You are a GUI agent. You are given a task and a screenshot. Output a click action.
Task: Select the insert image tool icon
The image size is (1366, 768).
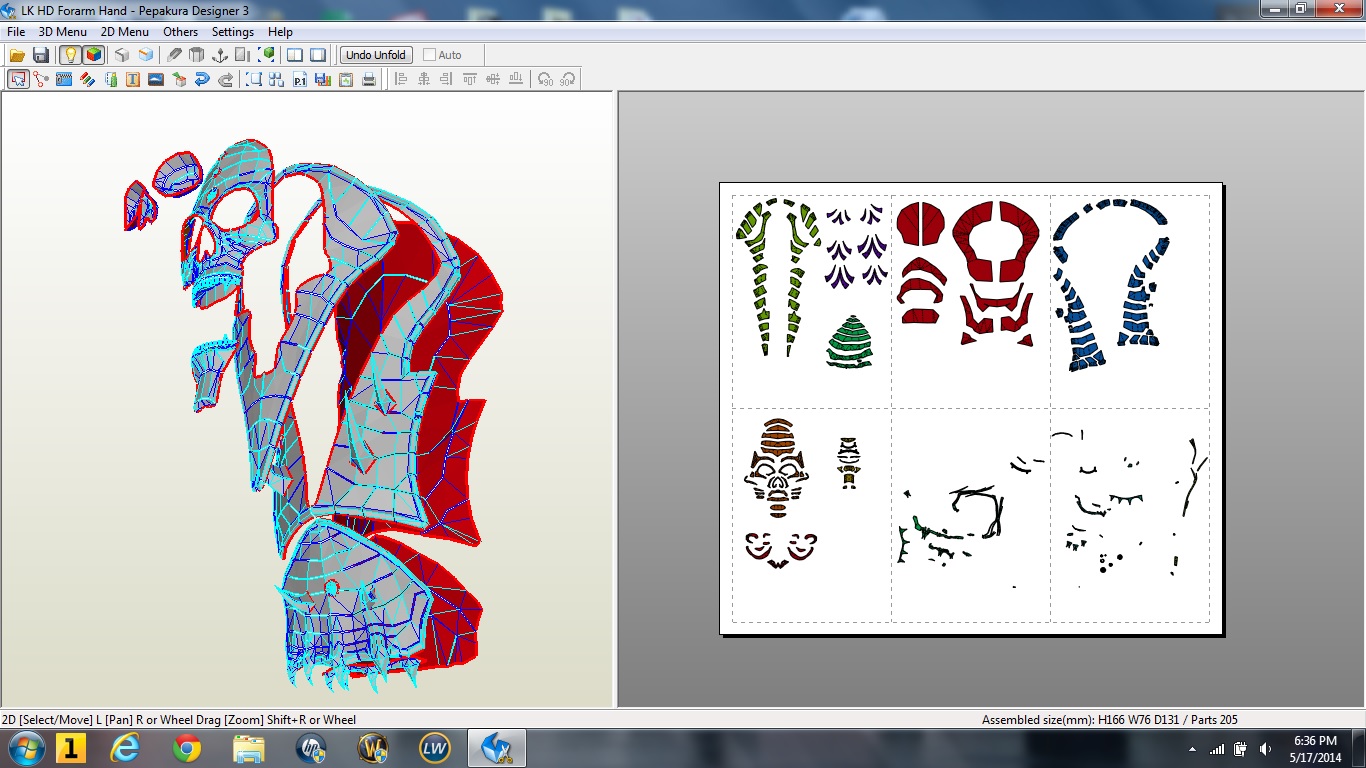156,79
